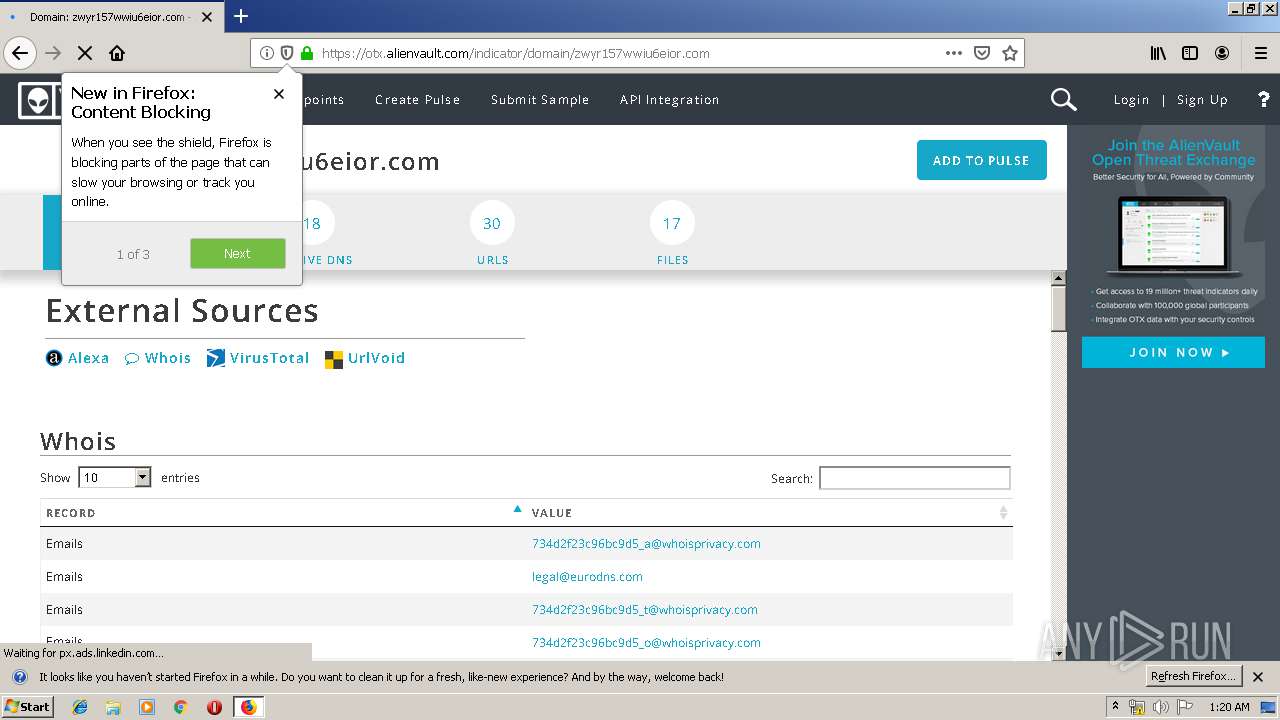Open the volume speaker tray icon
This screenshot has width=1280, height=720.
(x=1160, y=707)
